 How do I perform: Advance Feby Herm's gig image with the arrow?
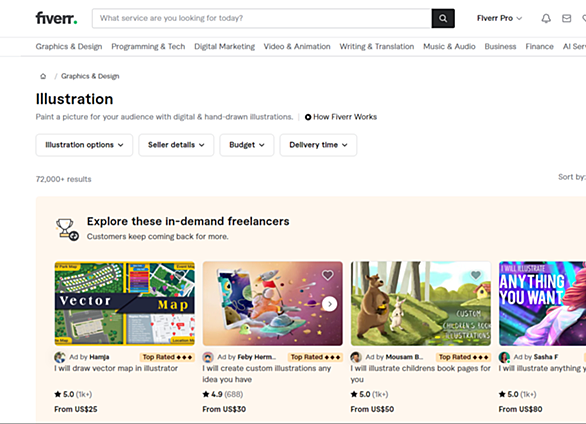pyautogui.click(x=330, y=304)
